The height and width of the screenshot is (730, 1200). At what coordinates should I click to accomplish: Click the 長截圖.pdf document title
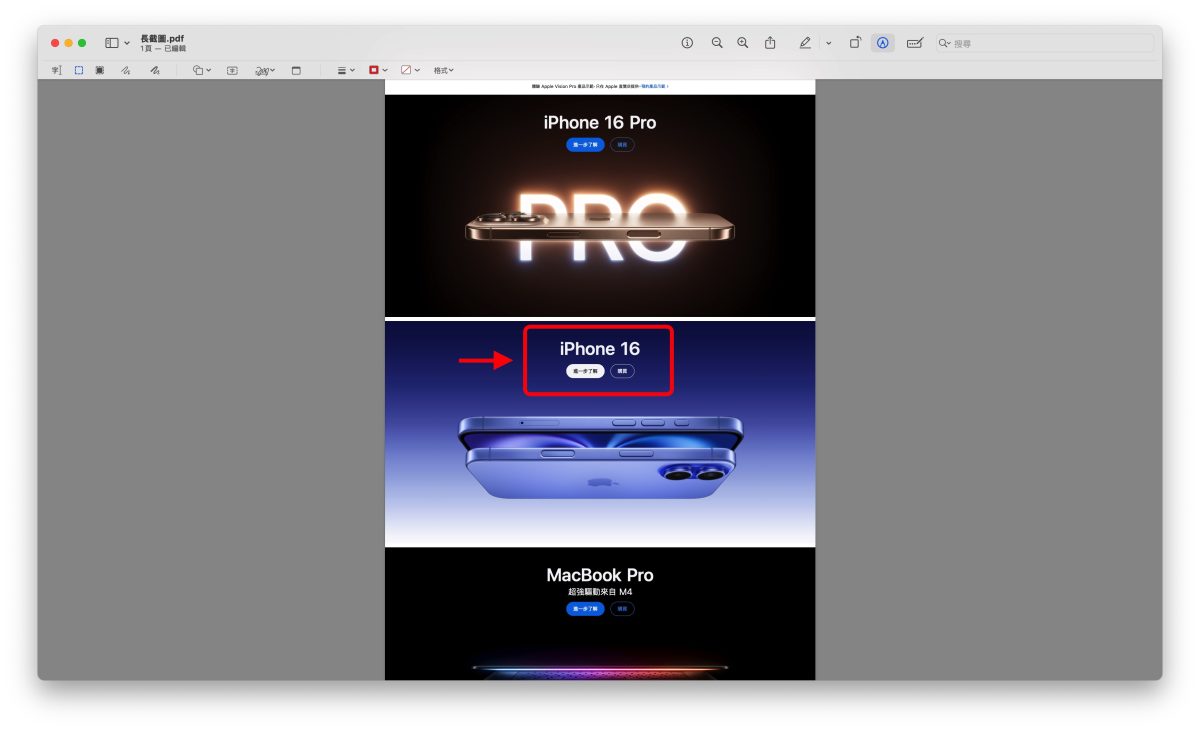tap(162, 38)
